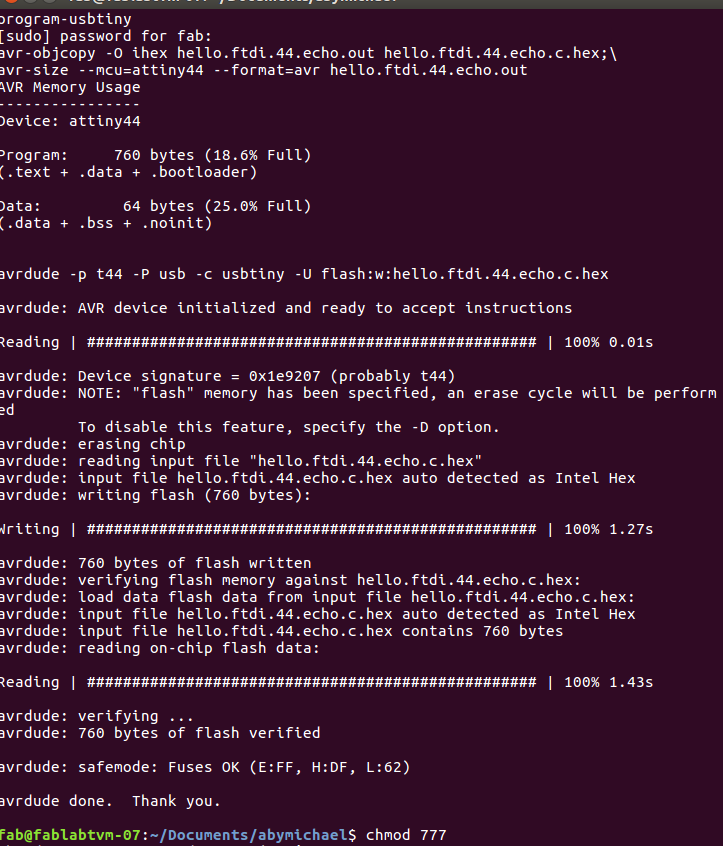Click the 'avrdude: erasing chip' line
This screenshot has height=846, width=723.
[93, 444]
